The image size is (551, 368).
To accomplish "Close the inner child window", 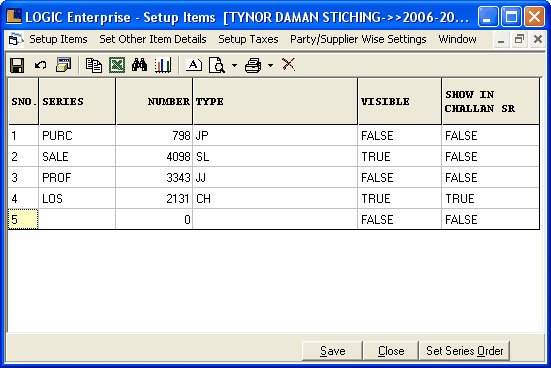I will (538, 39).
